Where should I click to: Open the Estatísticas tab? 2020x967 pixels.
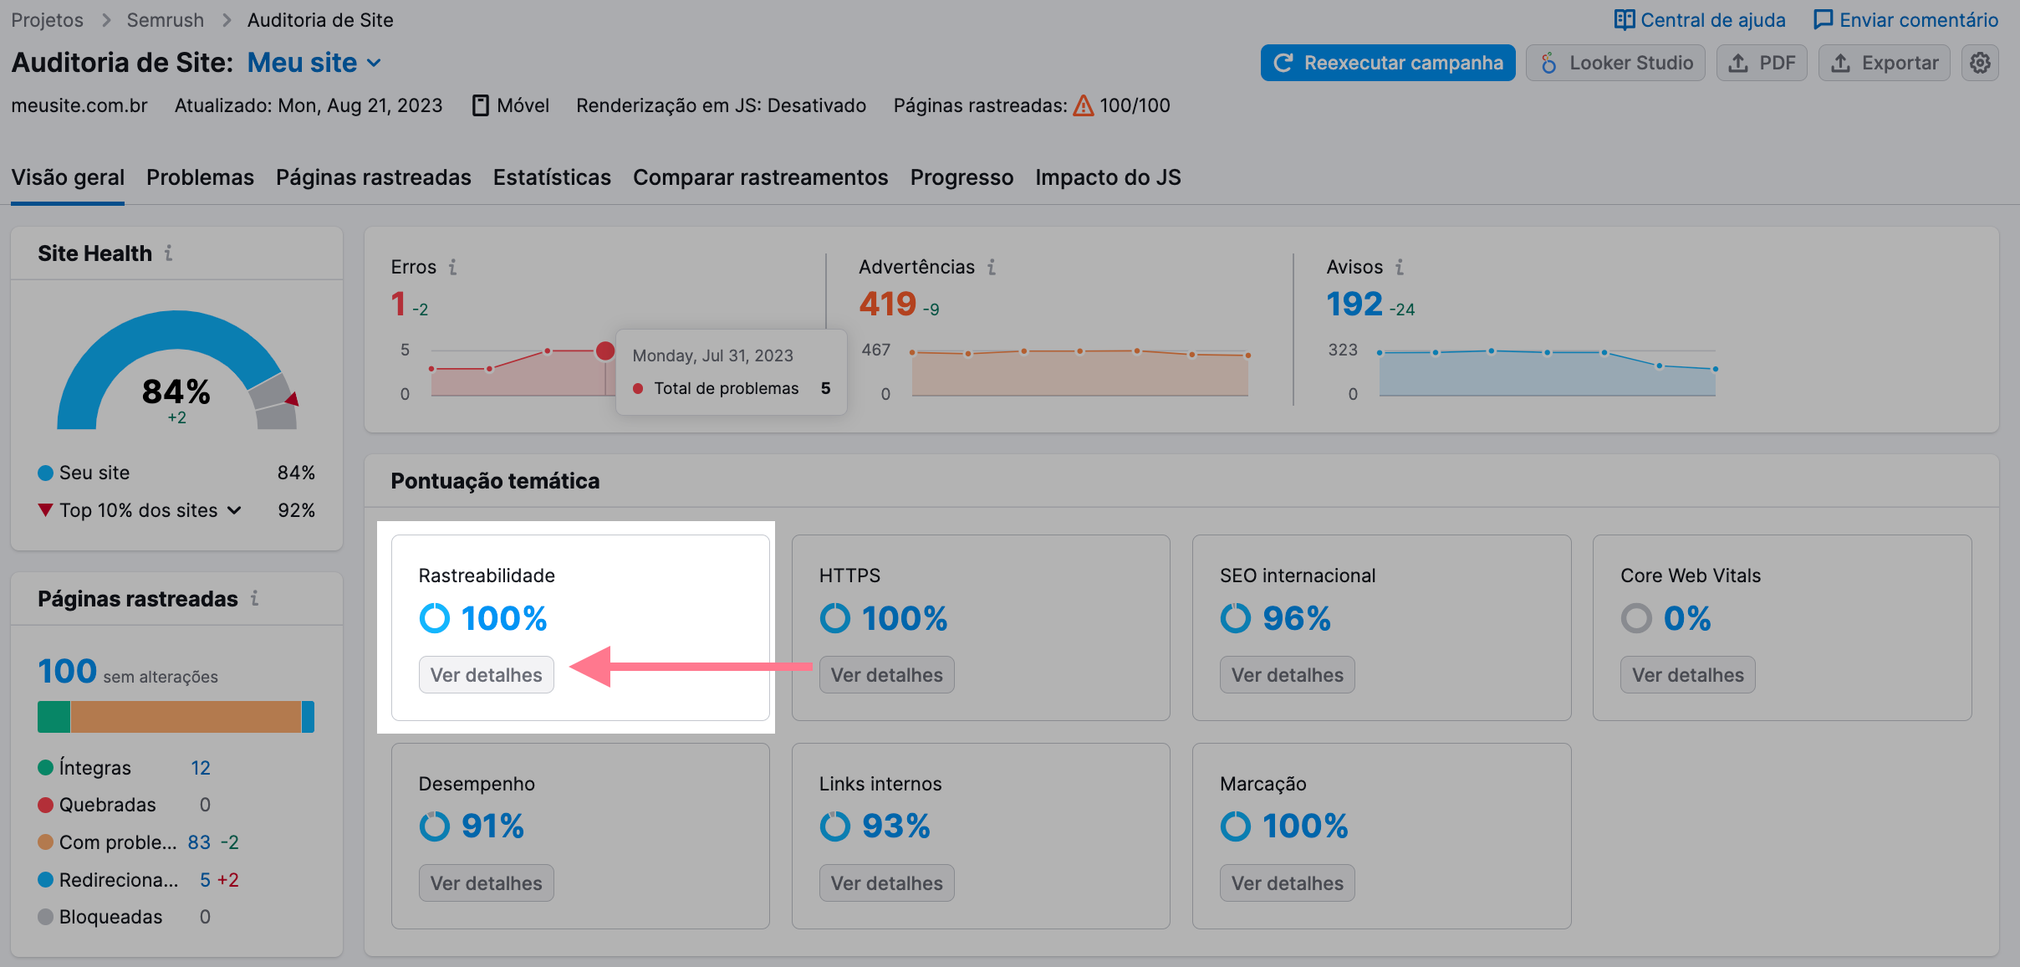pyautogui.click(x=552, y=178)
